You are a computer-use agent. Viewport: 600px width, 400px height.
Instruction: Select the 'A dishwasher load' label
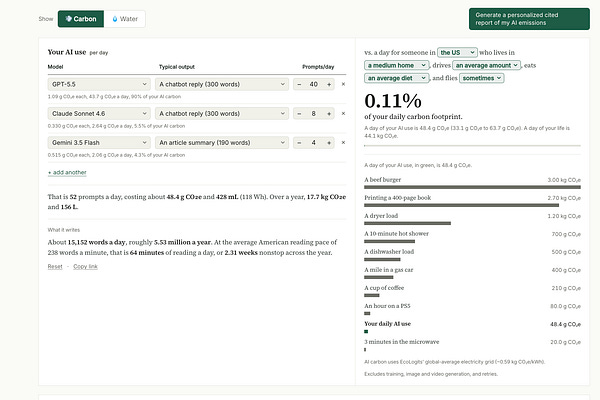389,251
